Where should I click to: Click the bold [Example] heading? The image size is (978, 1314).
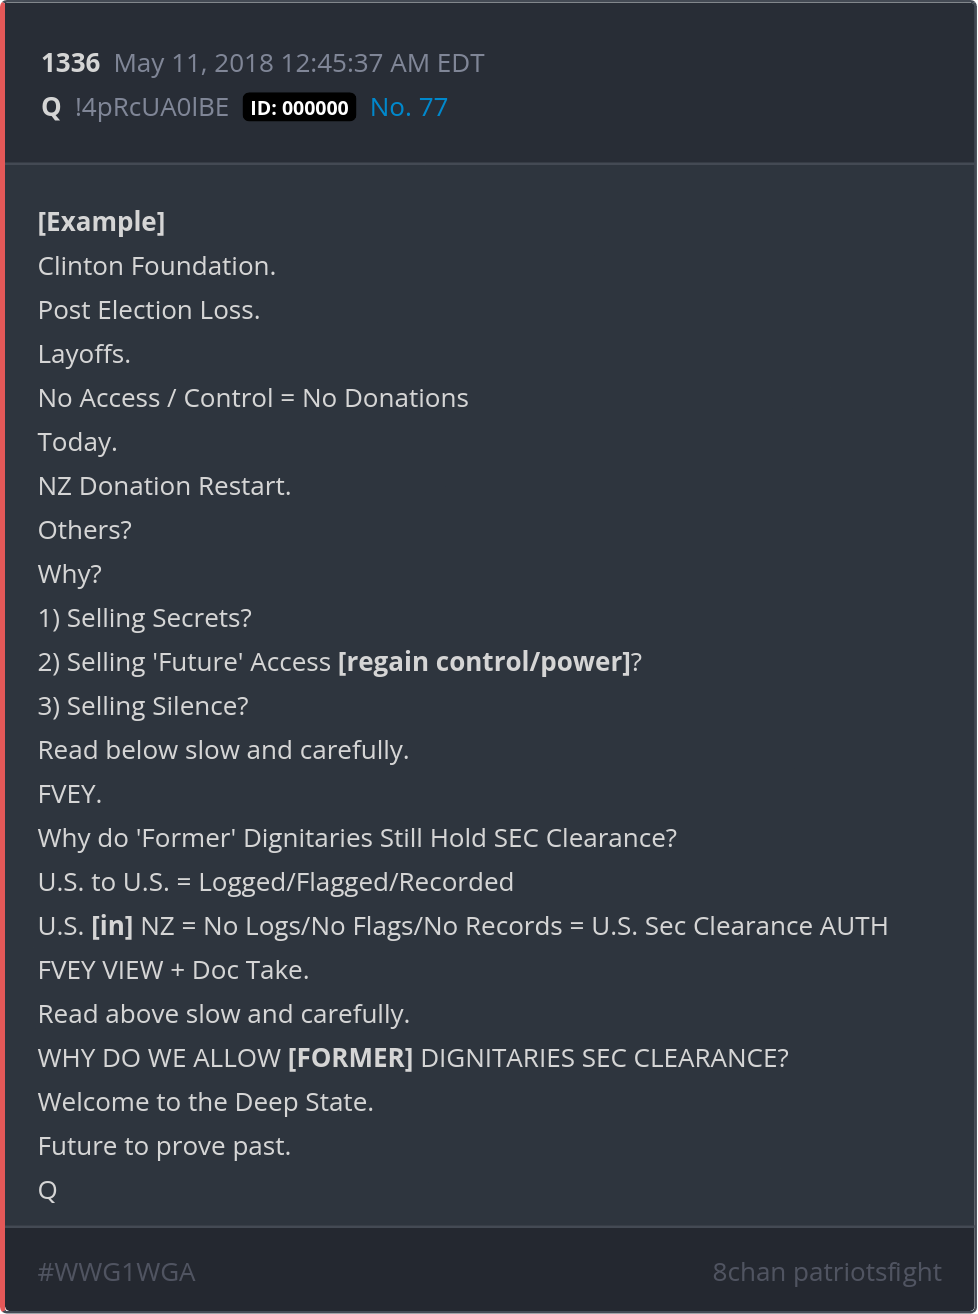point(101,222)
